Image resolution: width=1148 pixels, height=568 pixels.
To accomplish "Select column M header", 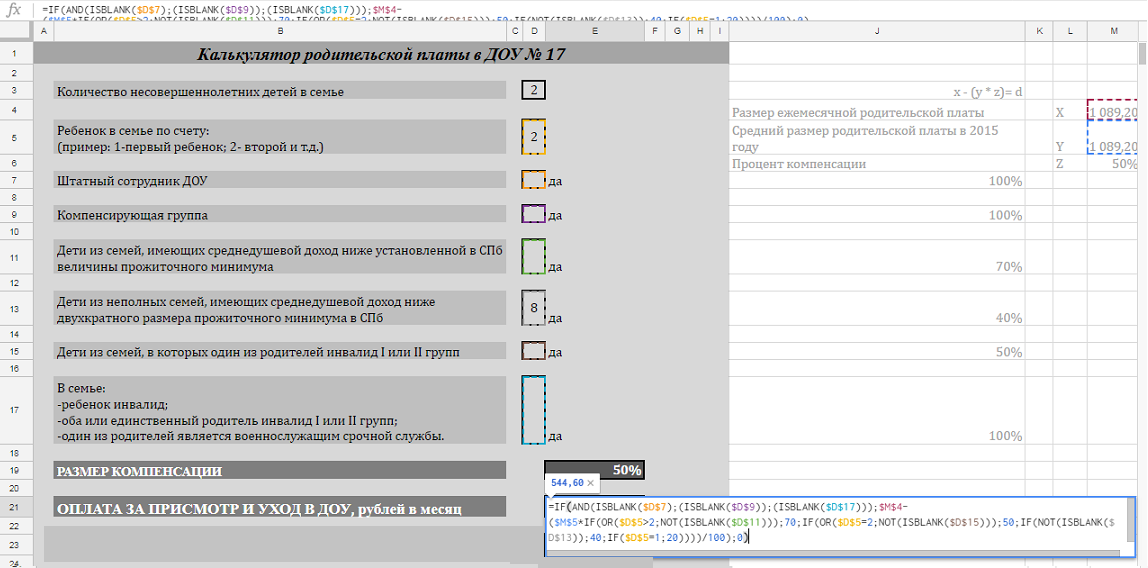I will [1113, 31].
